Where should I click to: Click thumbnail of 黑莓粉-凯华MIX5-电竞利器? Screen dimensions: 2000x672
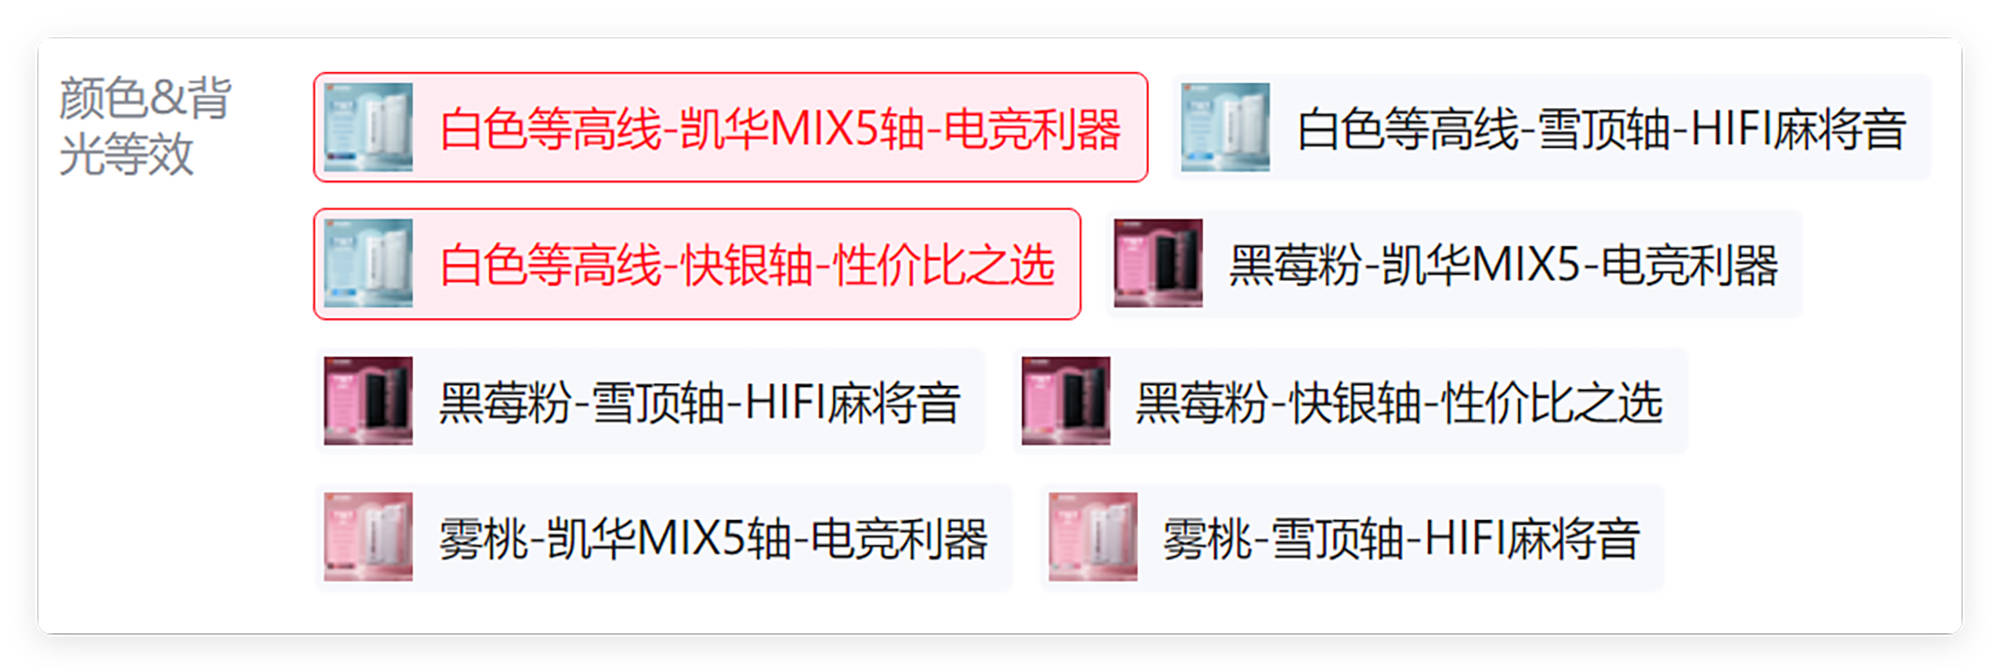1158,264
